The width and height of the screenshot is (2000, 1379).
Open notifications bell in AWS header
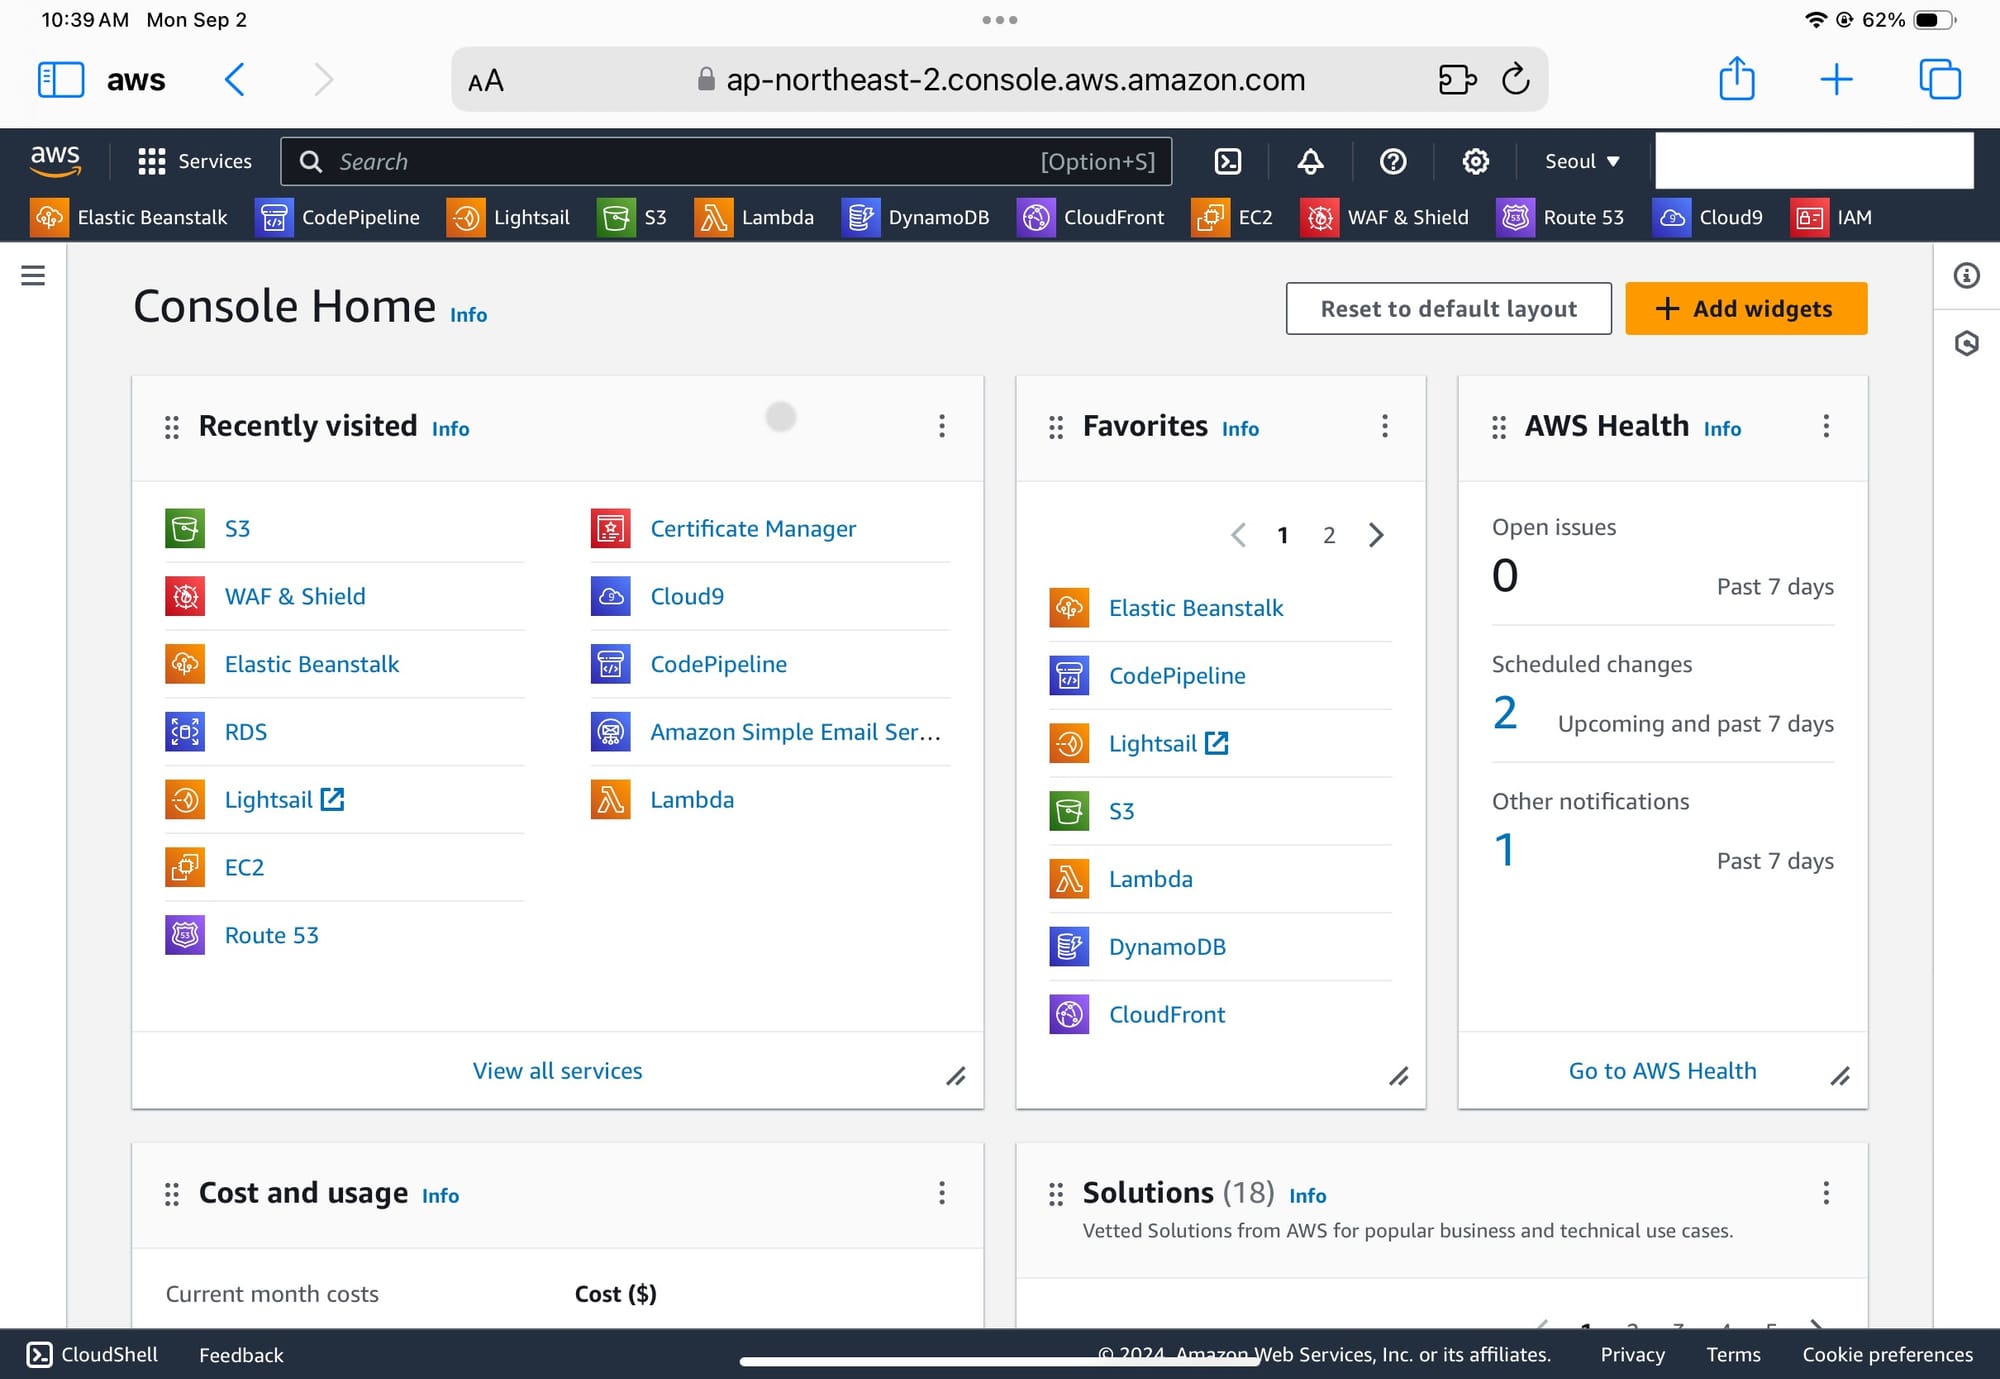[1310, 161]
